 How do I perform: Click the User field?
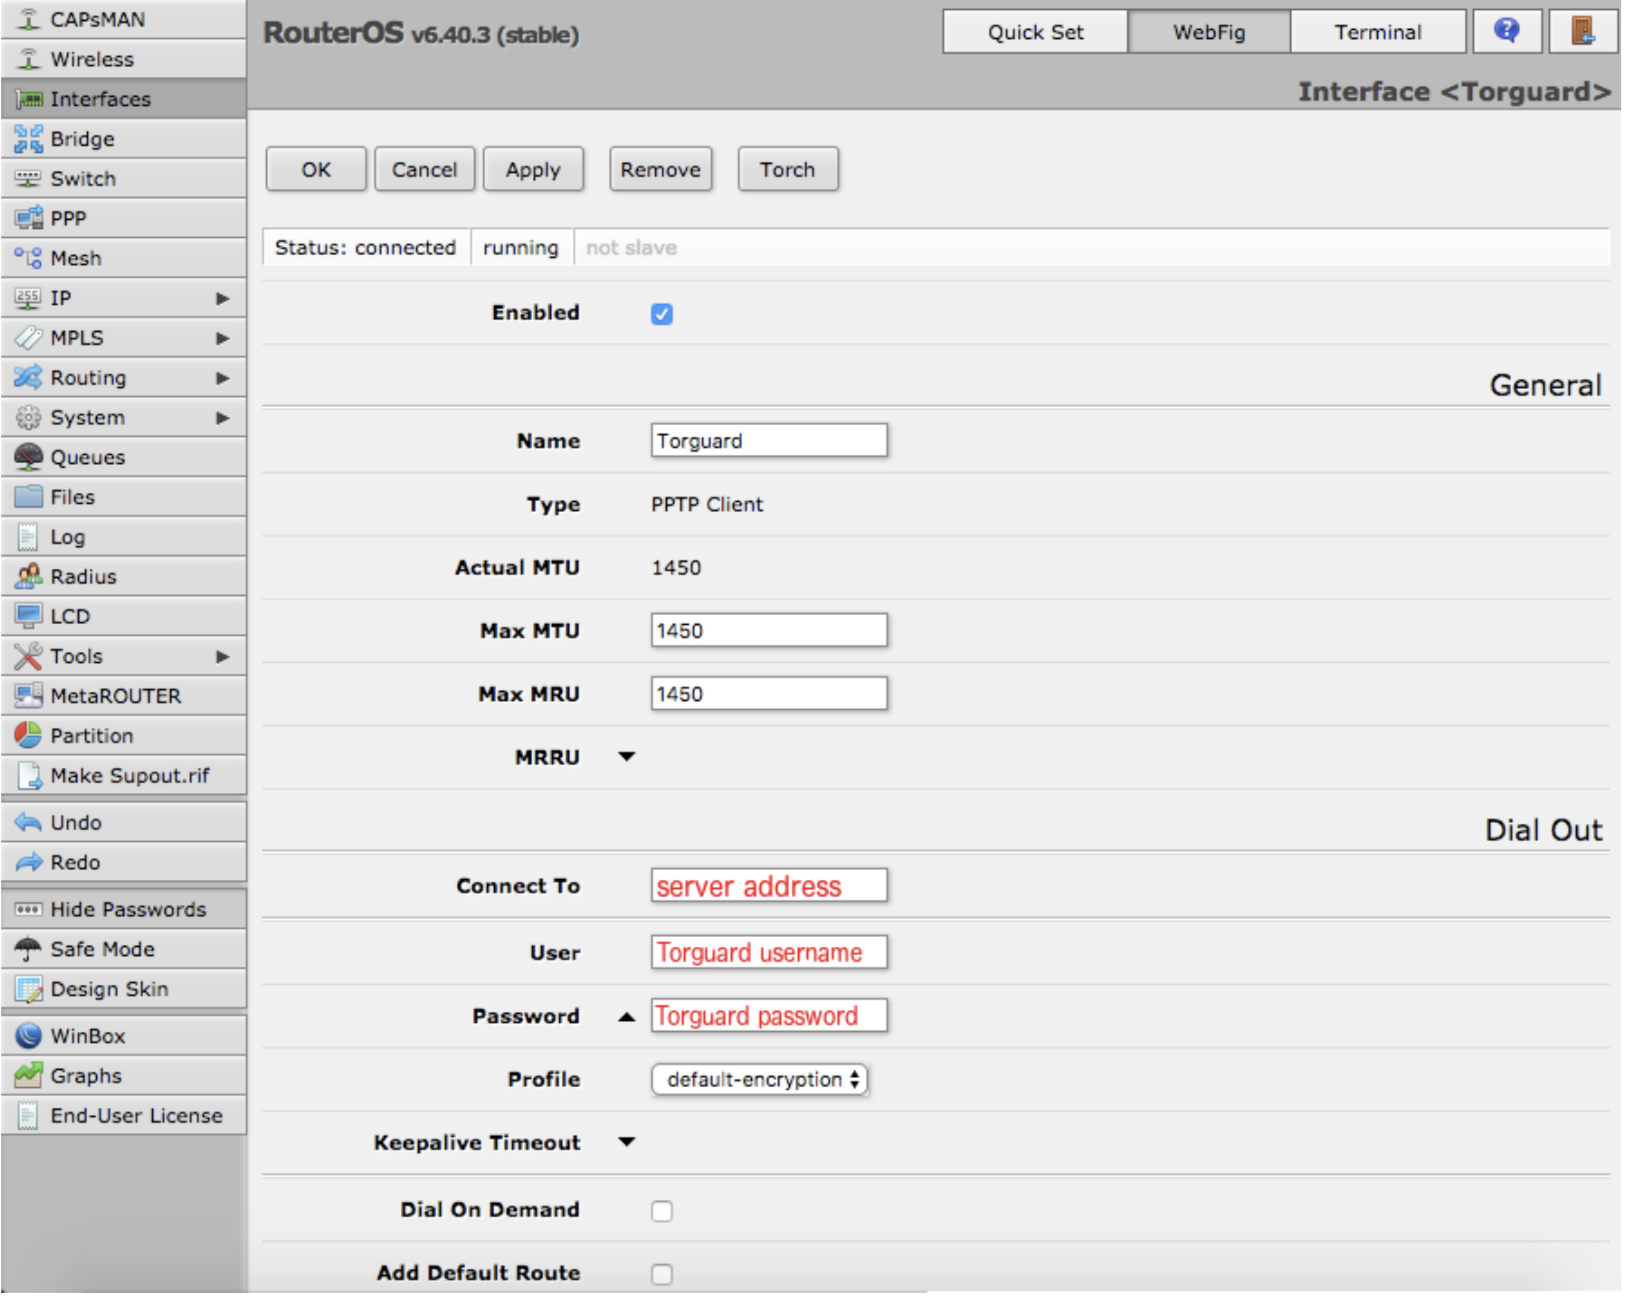(x=769, y=952)
